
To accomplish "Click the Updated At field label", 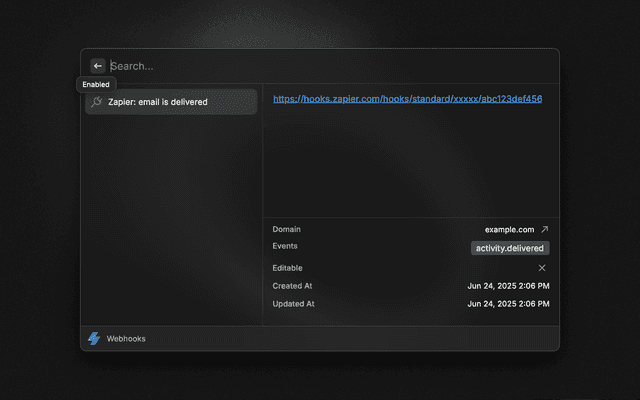I will click(294, 304).
